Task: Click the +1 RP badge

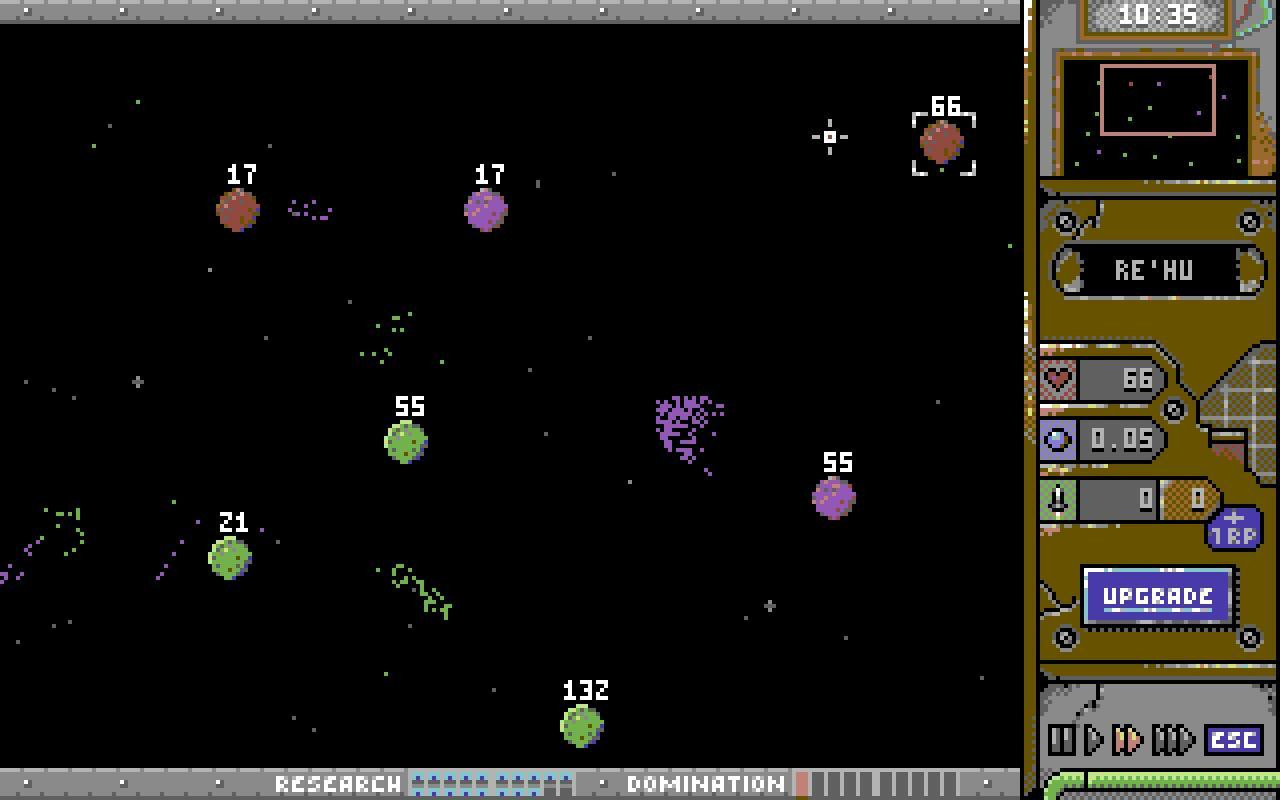Action: coord(1234,527)
